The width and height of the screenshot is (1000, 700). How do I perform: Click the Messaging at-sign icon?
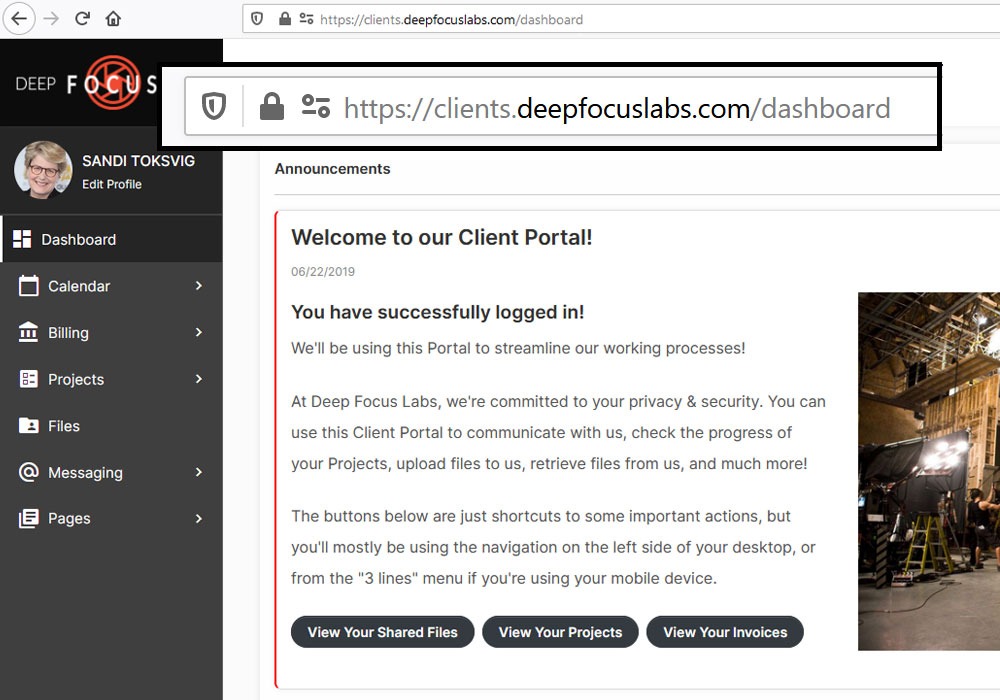pos(29,472)
